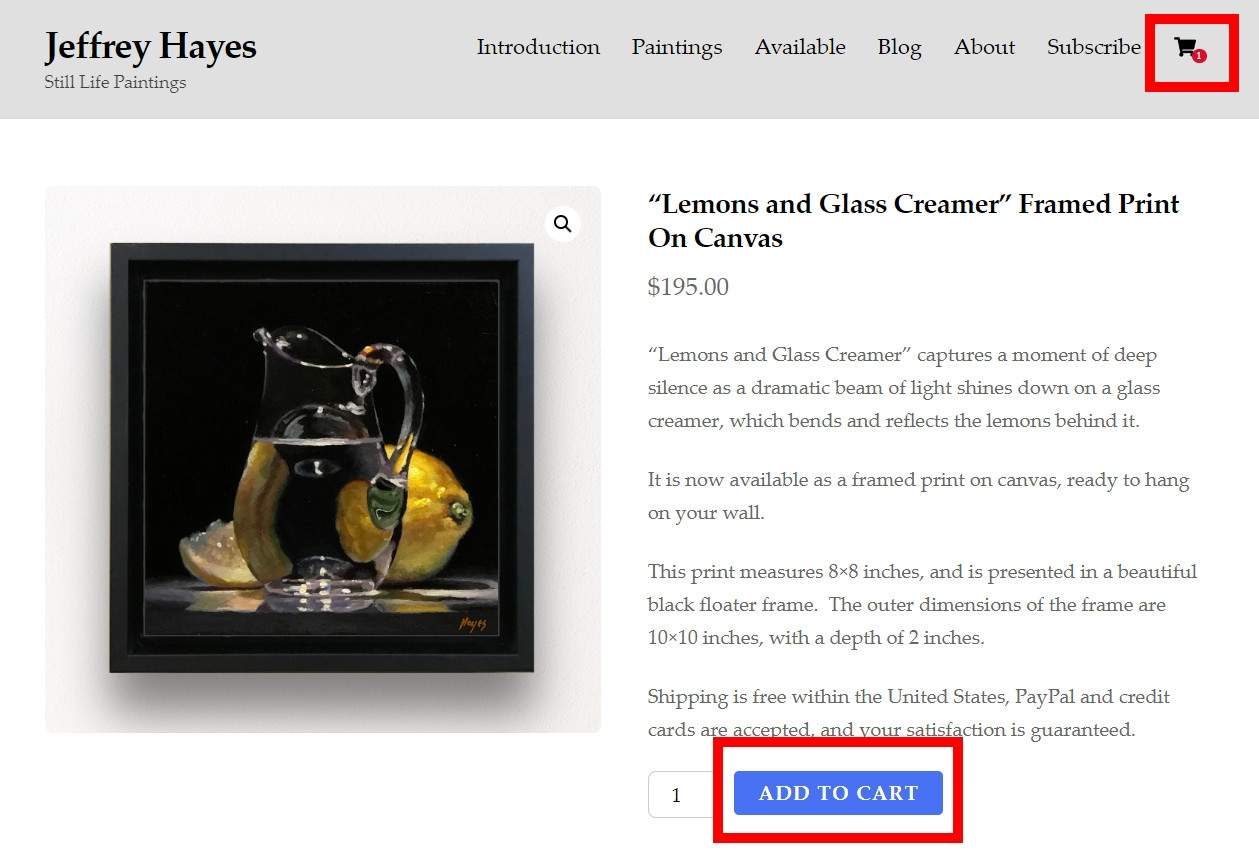Navigate to the Blog page

click(x=899, y=47)
